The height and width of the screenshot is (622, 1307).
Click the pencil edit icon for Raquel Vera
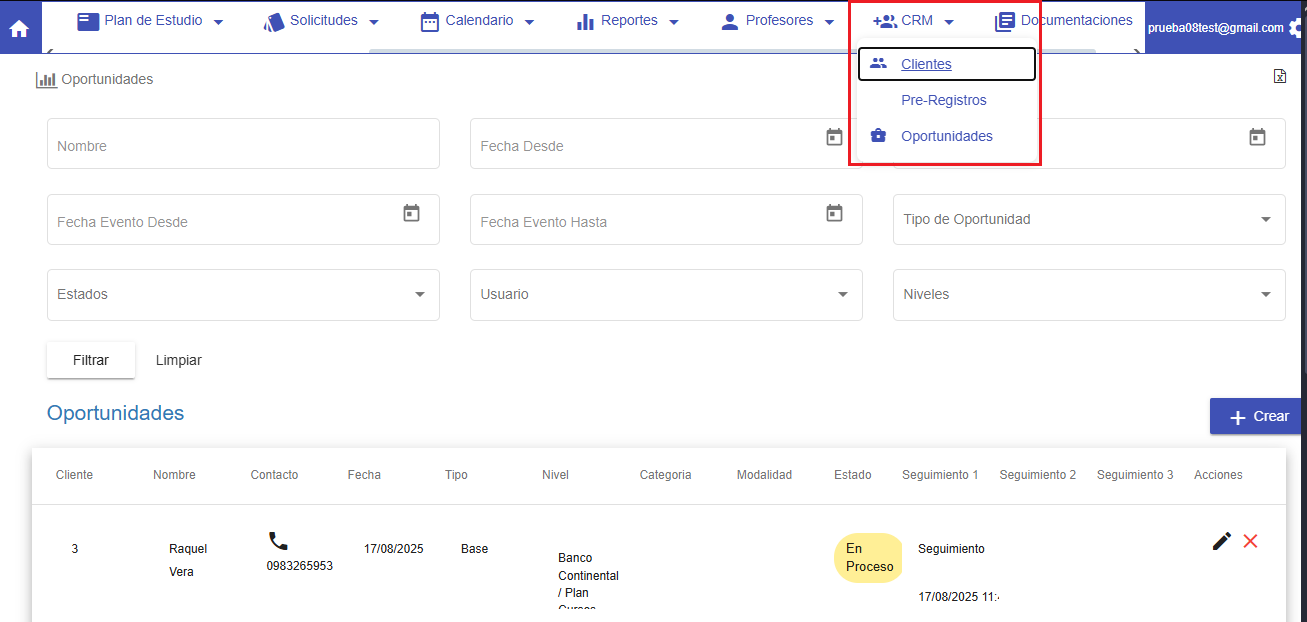coord(1221,541)
